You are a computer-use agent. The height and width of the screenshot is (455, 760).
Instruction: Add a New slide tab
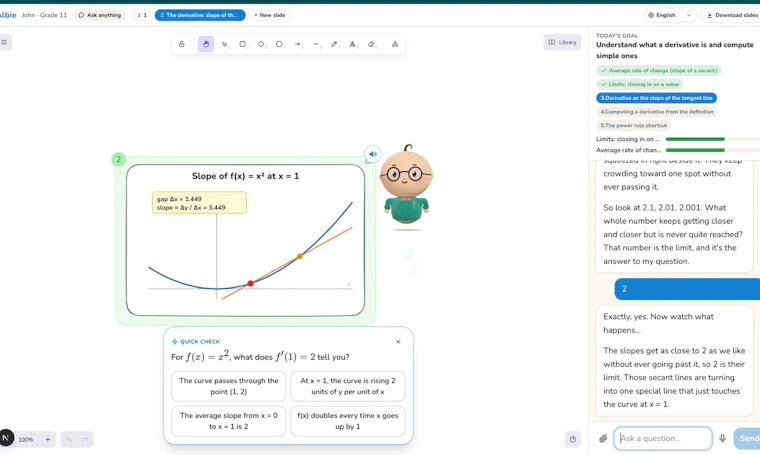click(x=269, y=15)
